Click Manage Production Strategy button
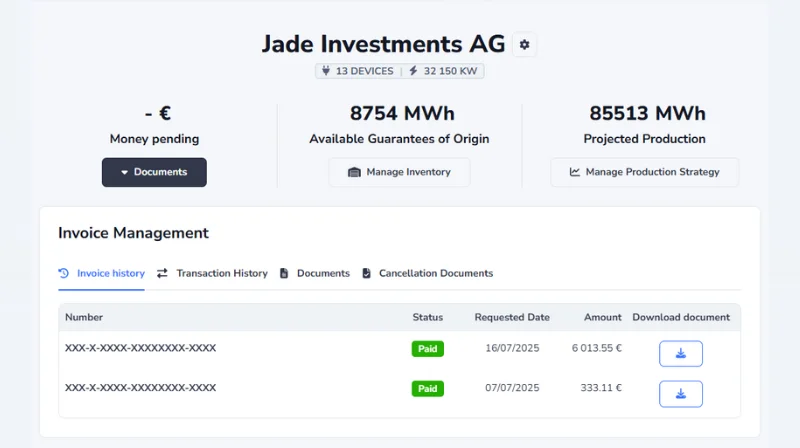 tap(644, 172)
